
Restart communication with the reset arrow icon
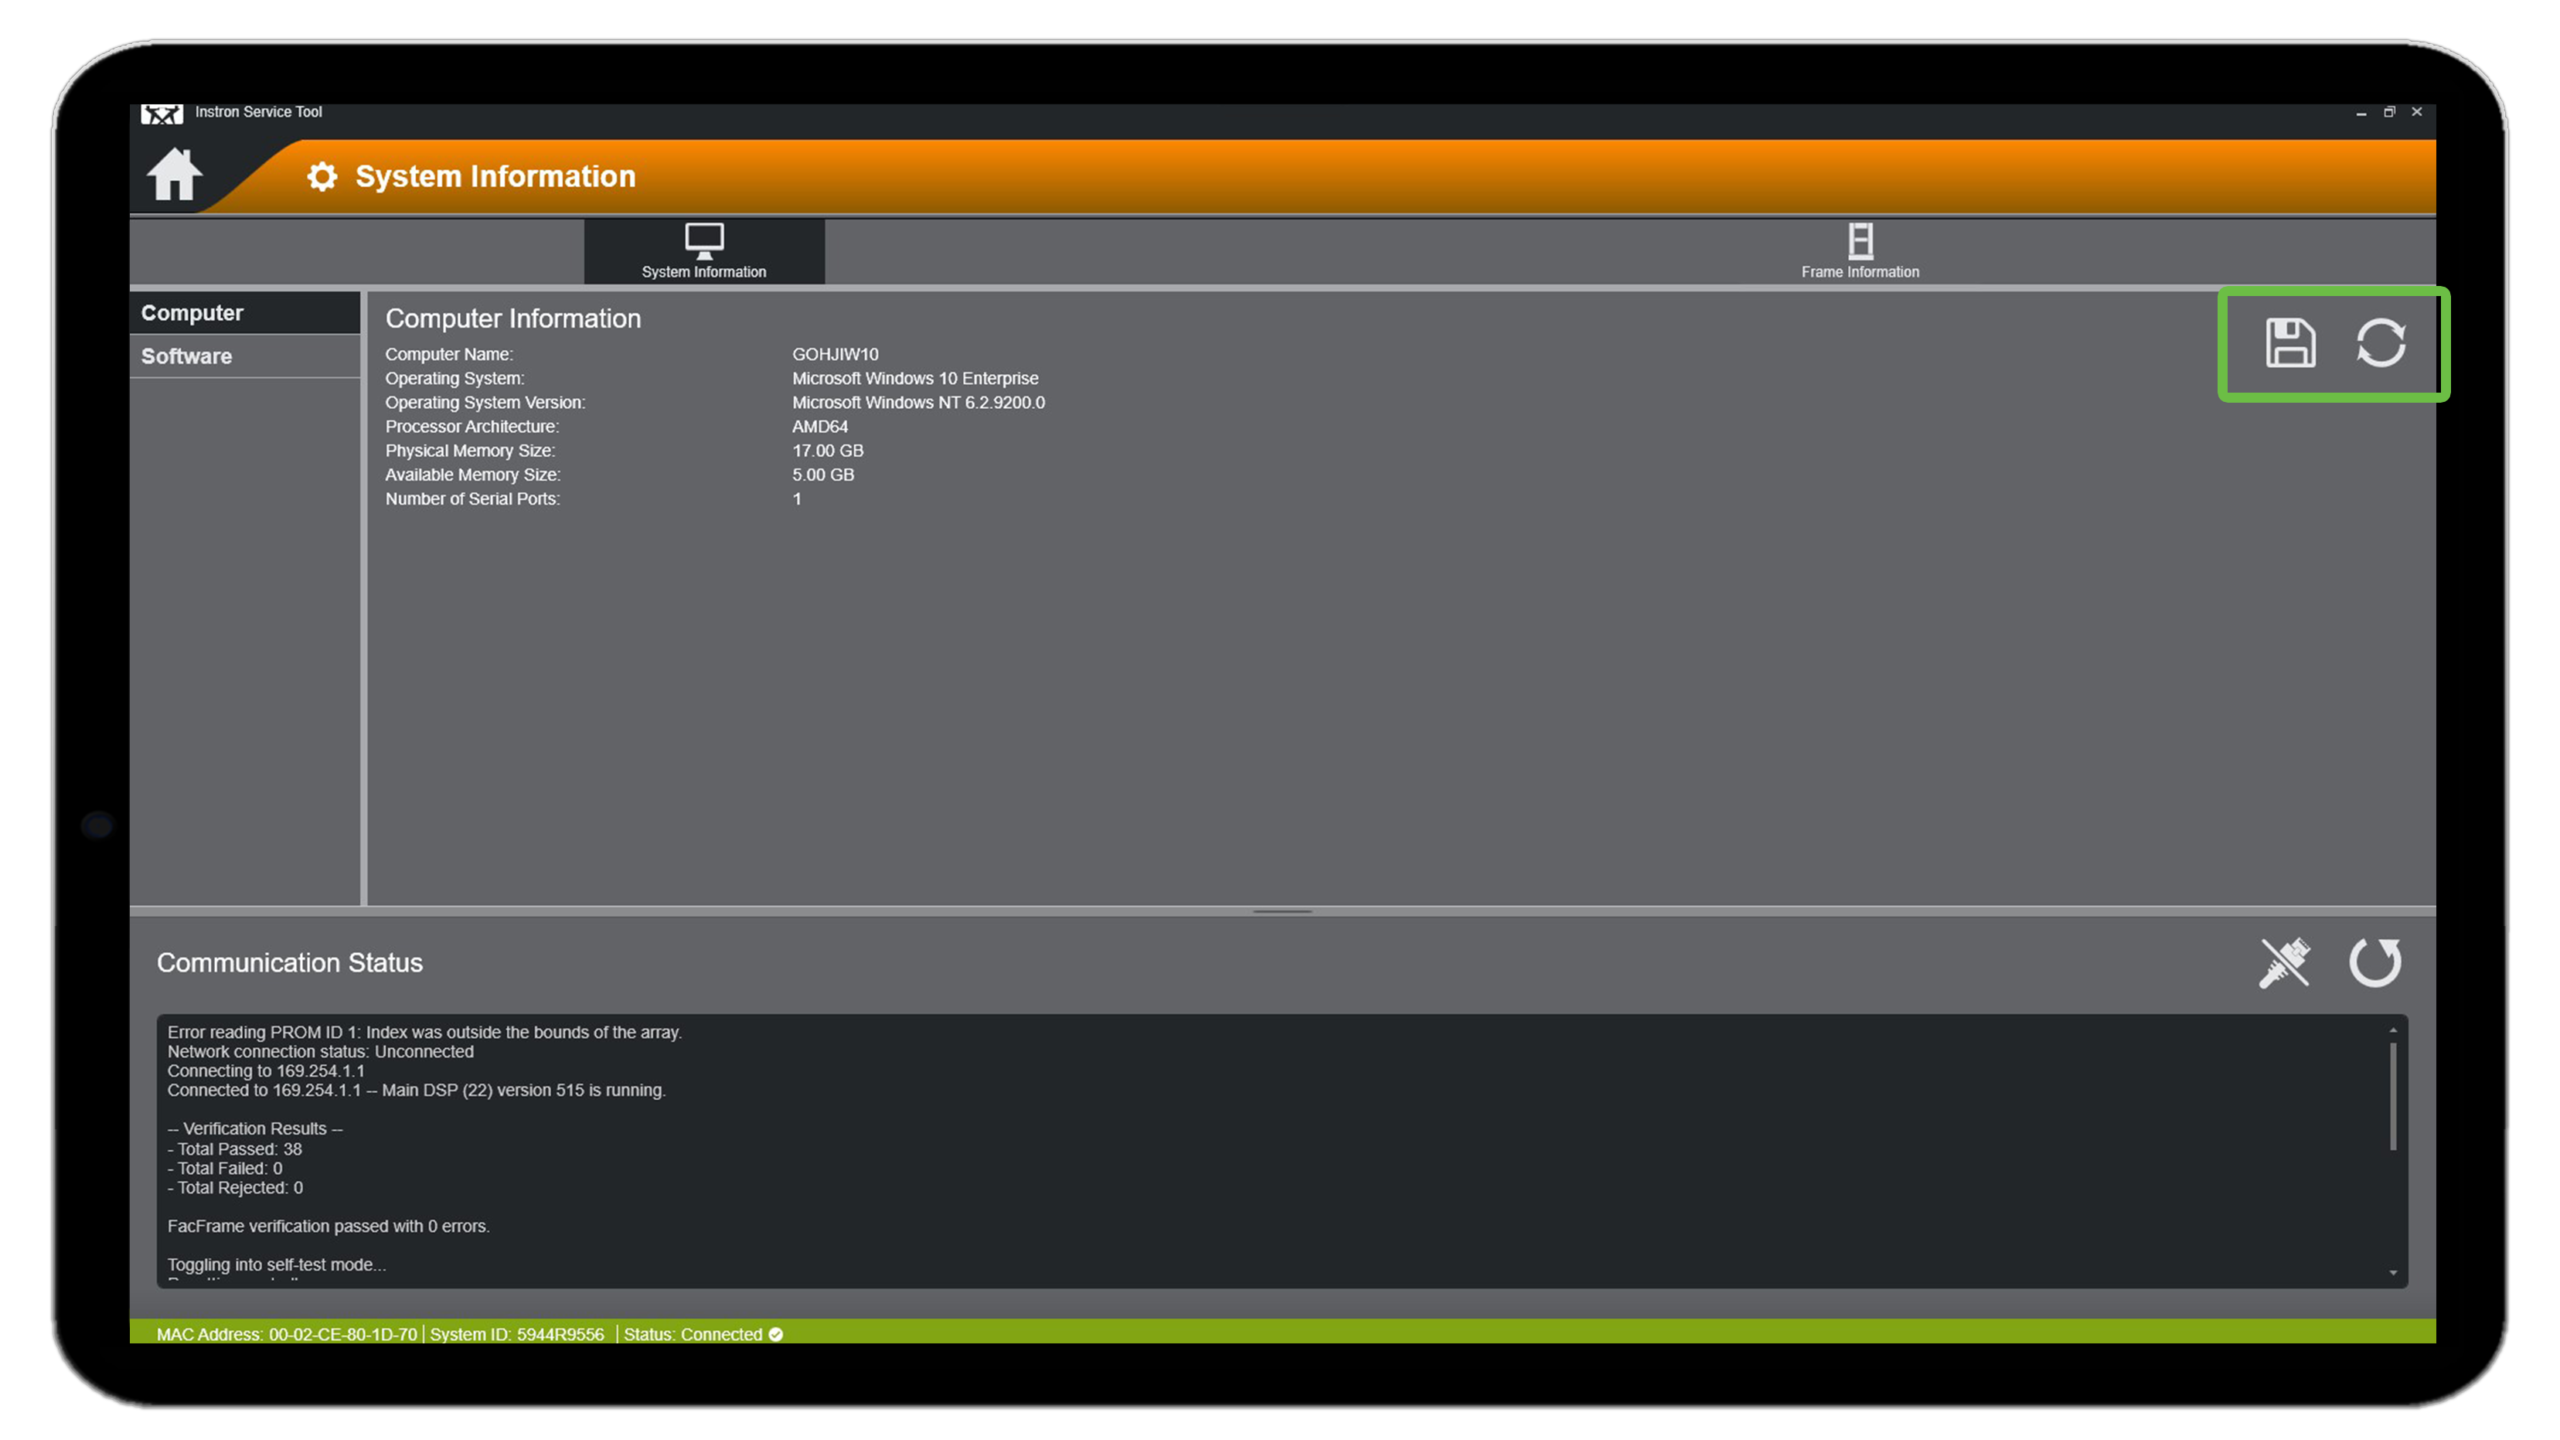[2375, 963]
